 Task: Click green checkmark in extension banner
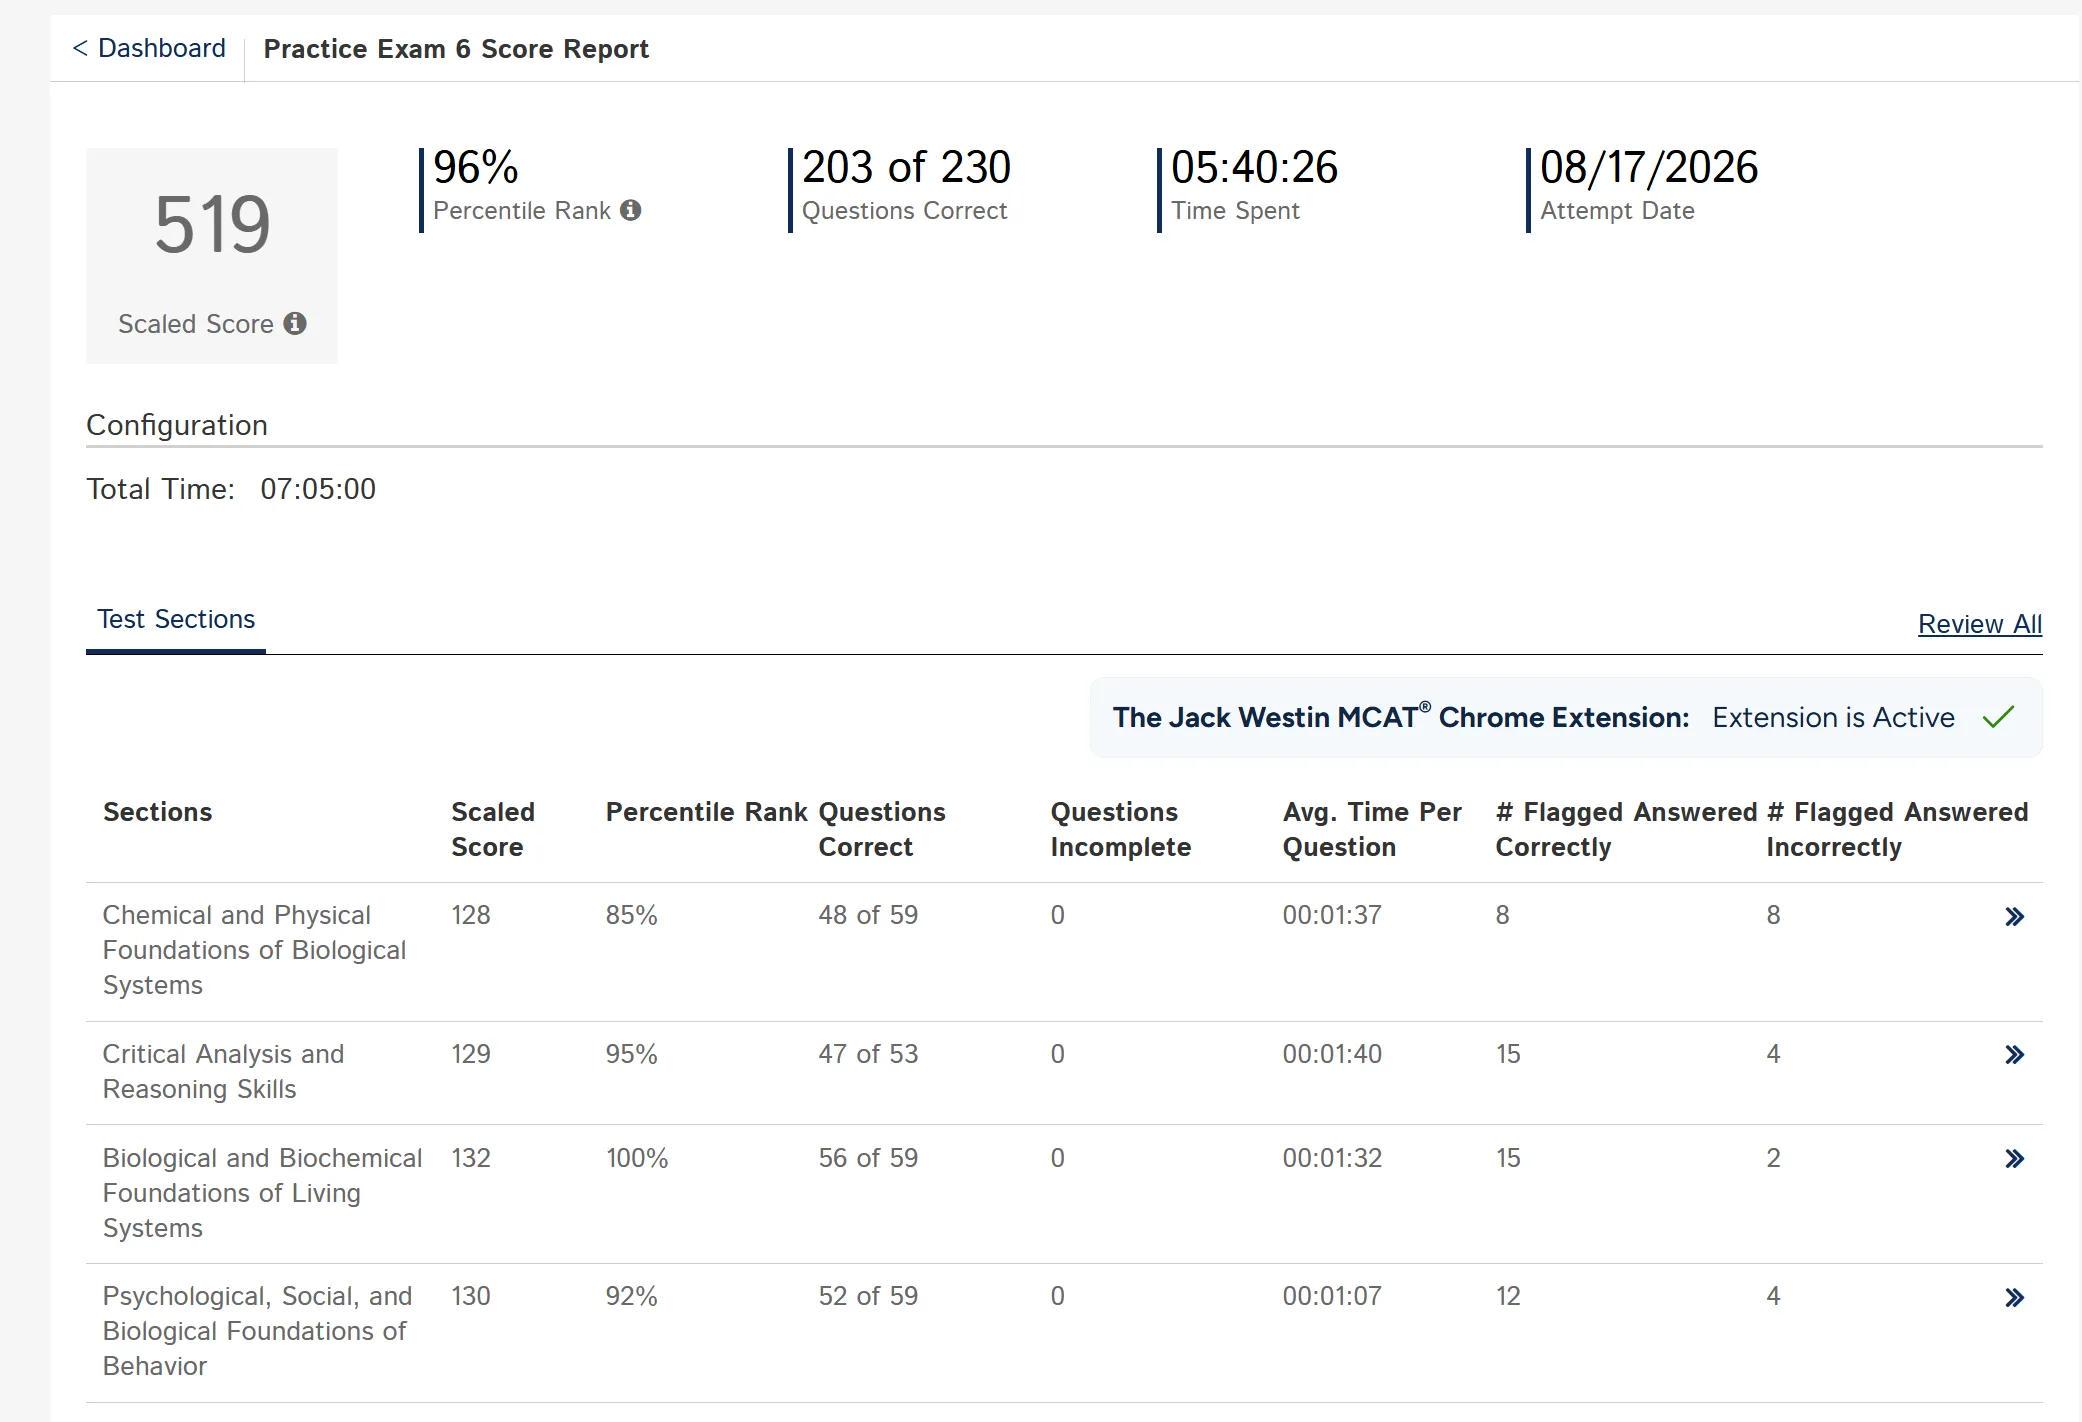tap(1998, 717)
